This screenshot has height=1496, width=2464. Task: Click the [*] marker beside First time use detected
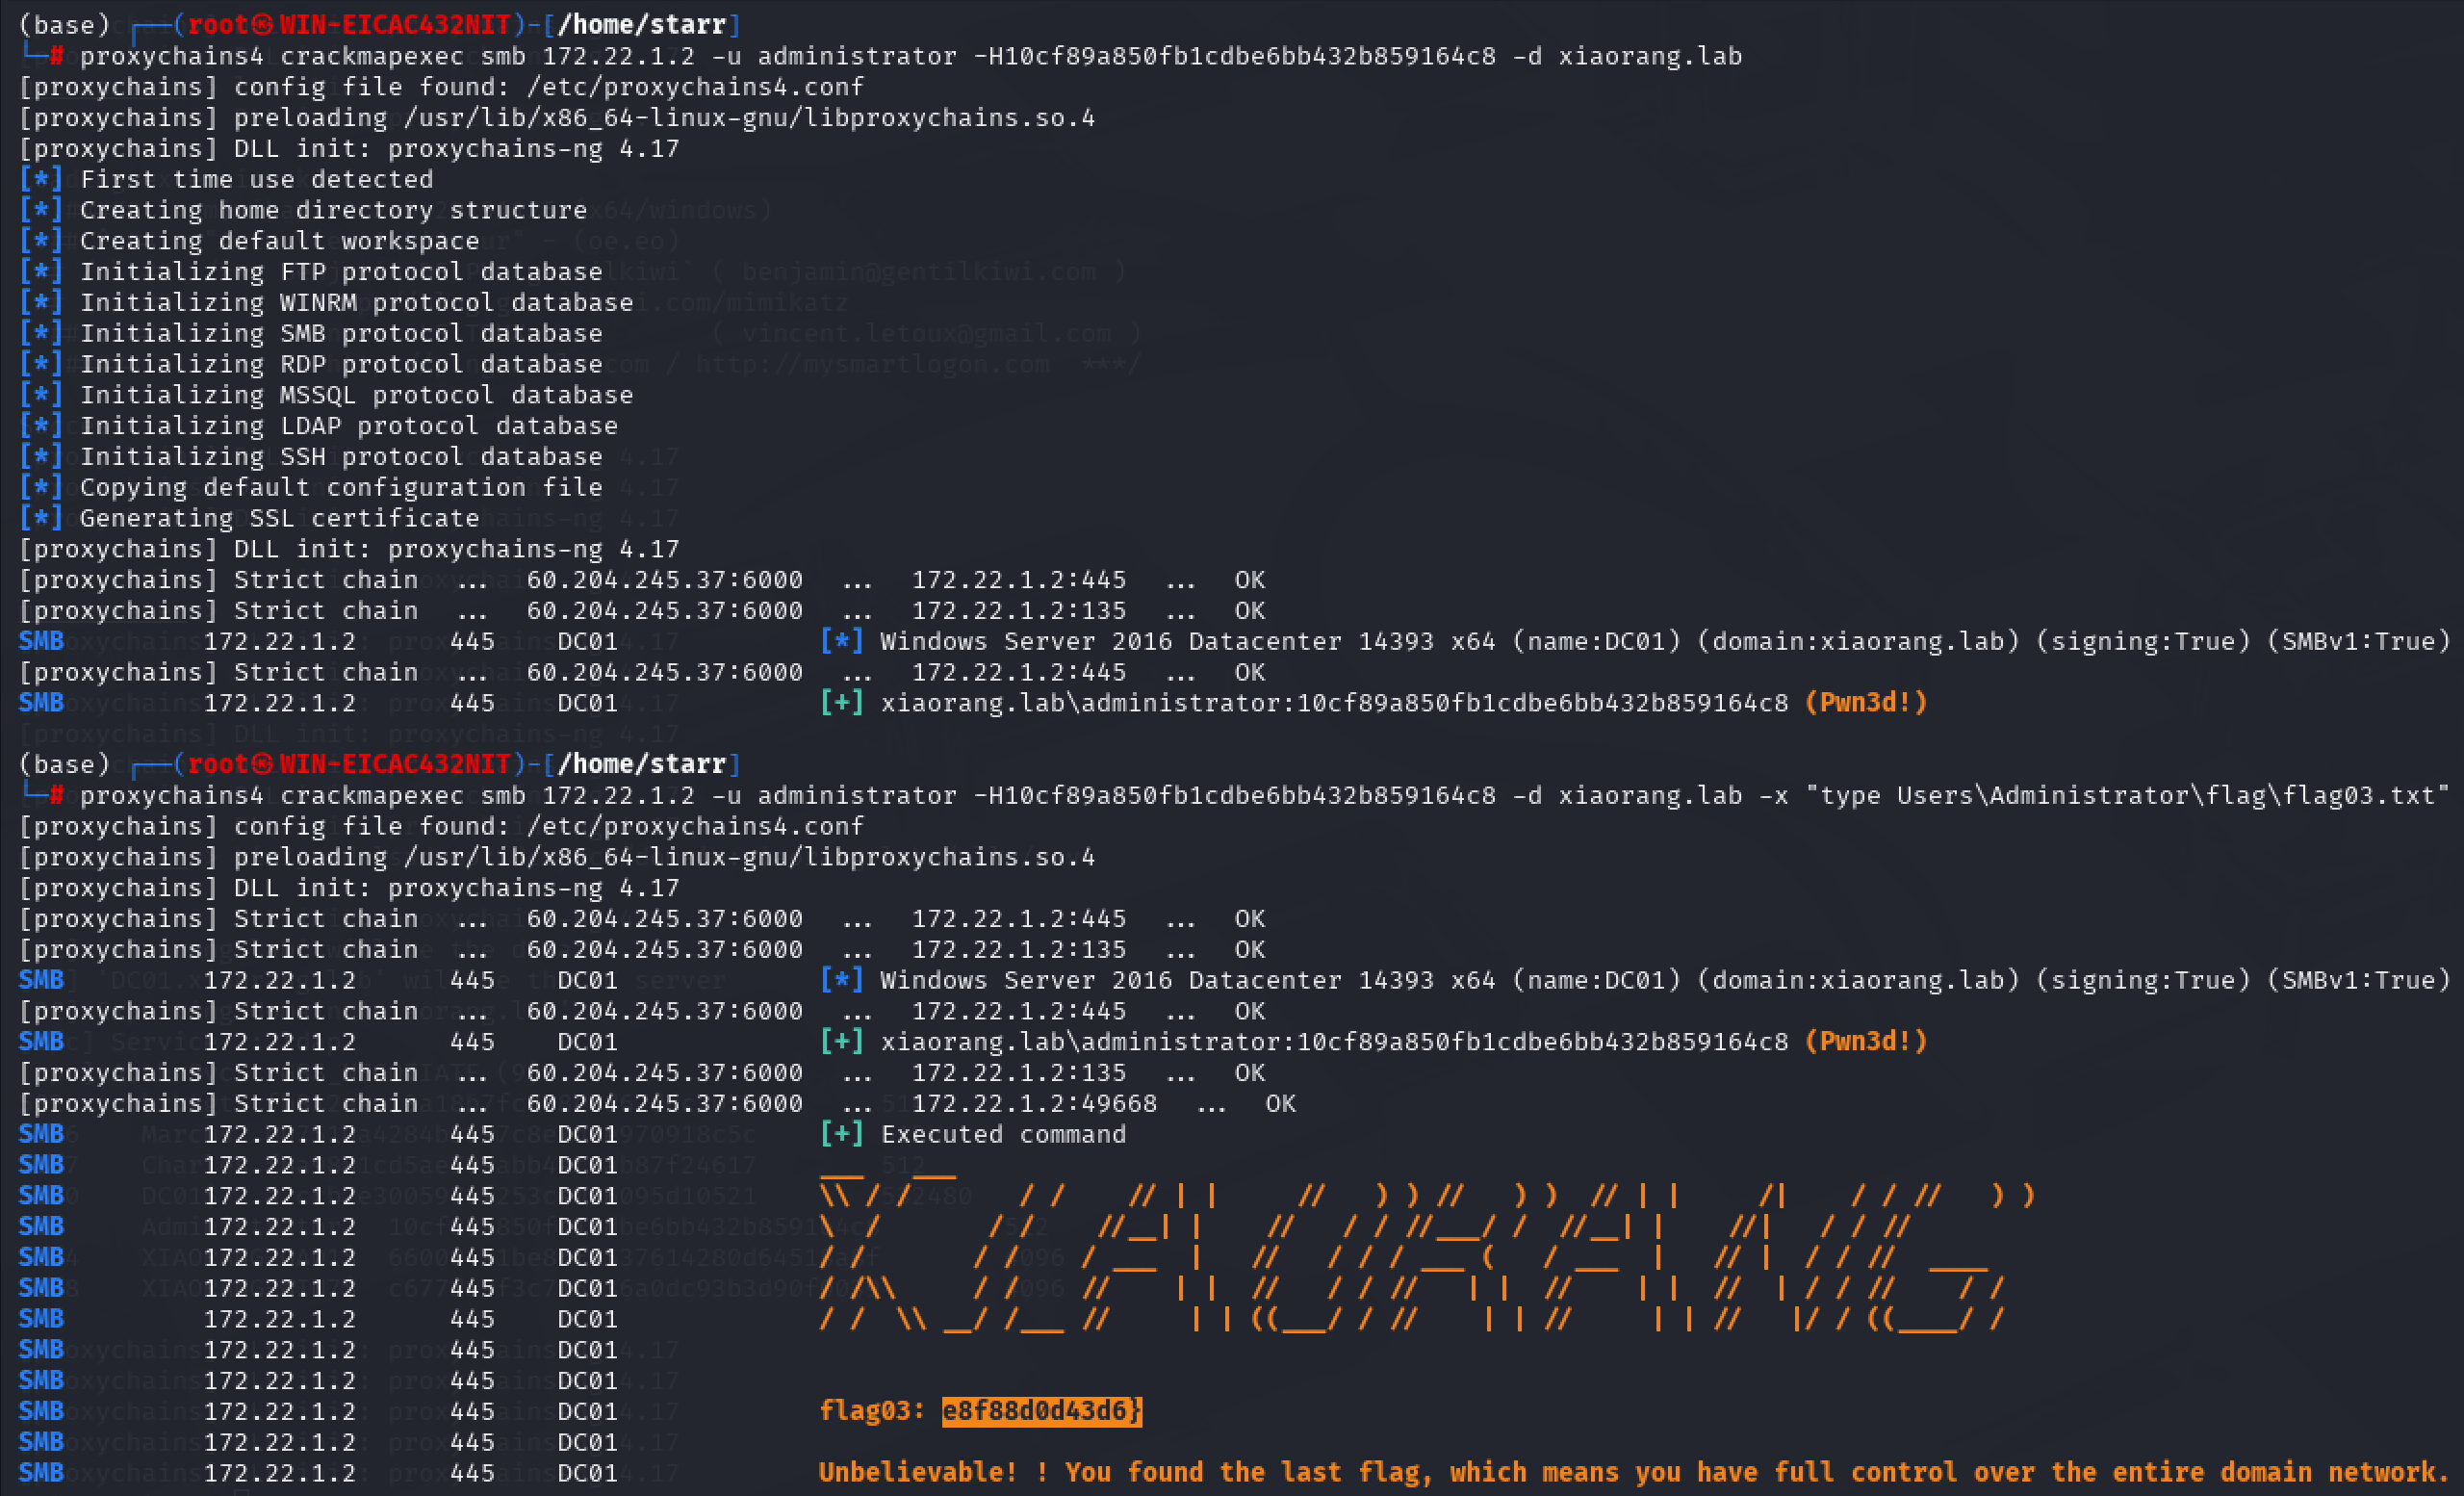[41, 179]
